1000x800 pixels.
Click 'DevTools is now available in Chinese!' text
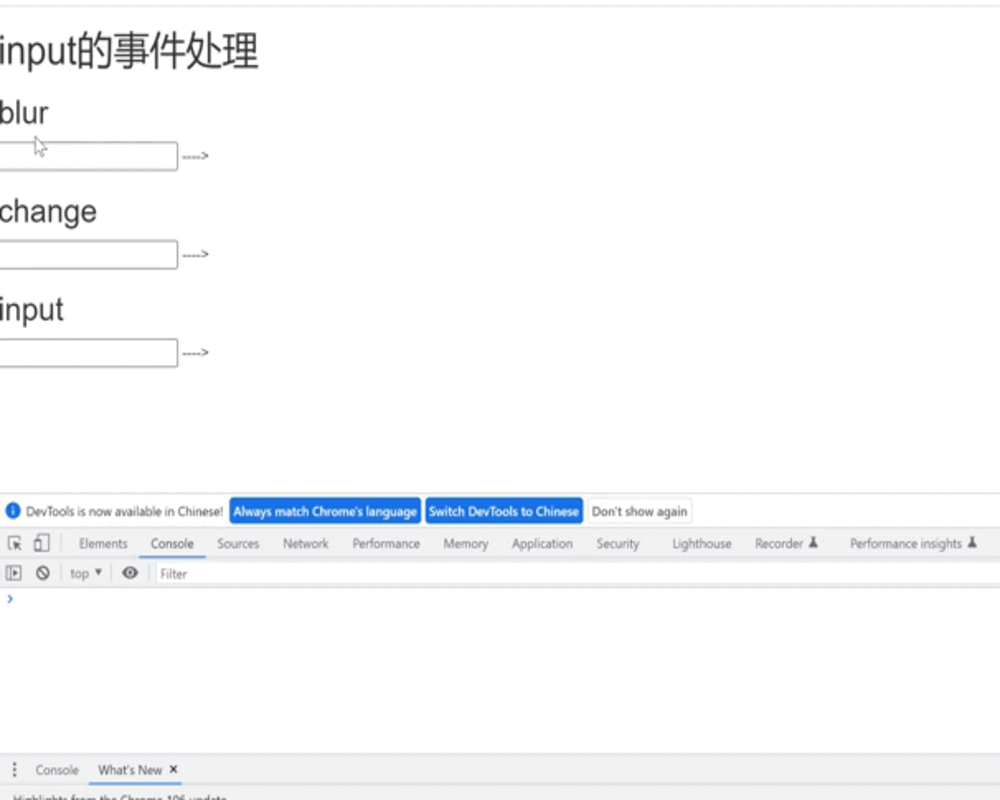click(124, 511)
